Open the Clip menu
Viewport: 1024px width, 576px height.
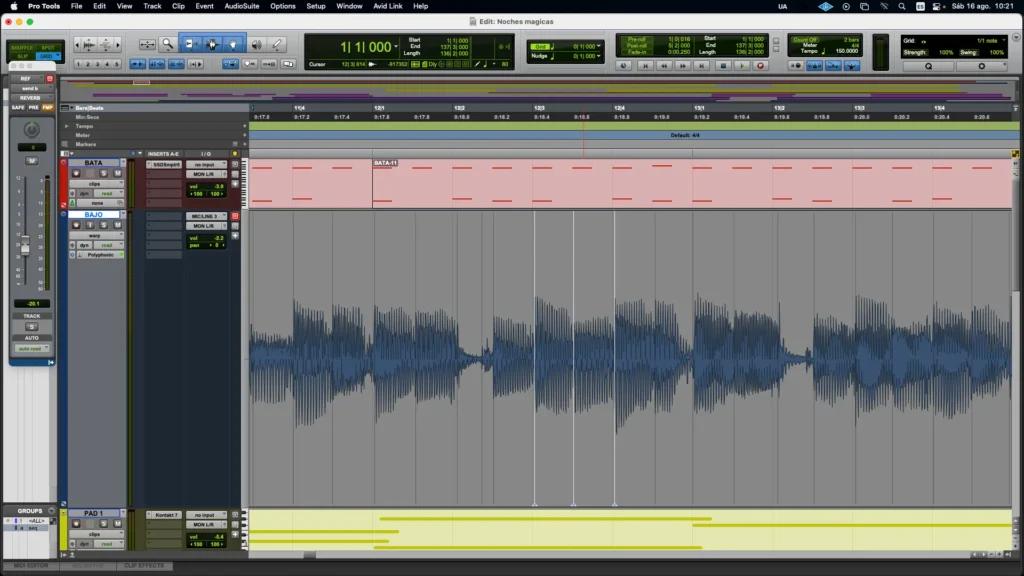[178, 6]
